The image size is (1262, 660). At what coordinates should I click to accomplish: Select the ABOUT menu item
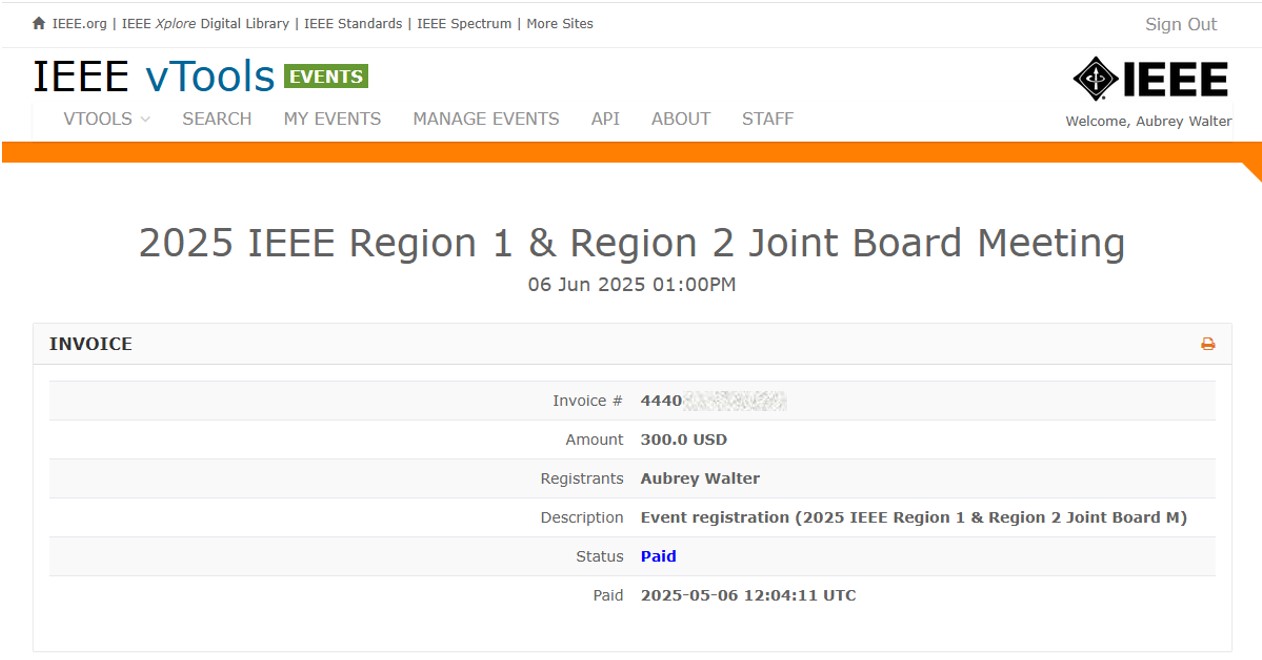pos(681,119)
